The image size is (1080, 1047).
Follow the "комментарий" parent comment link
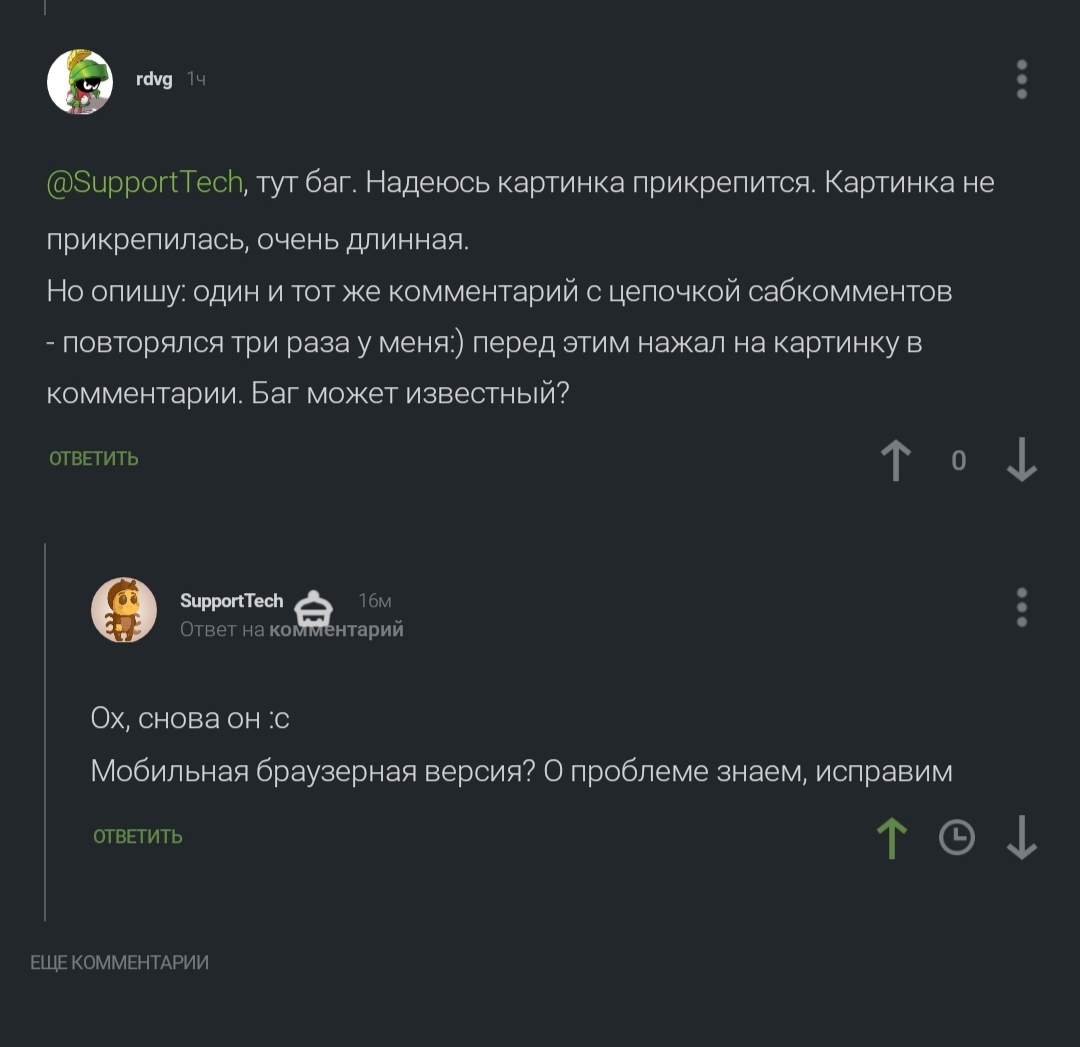(338, 629)
